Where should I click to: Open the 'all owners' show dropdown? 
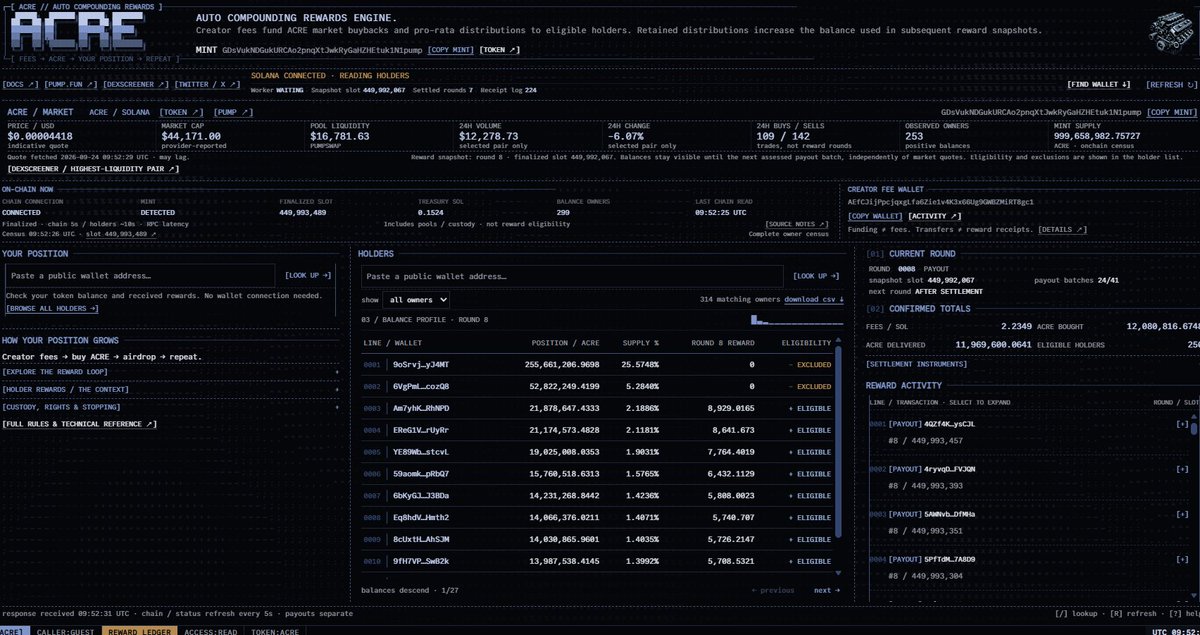[x=415, y=299]
